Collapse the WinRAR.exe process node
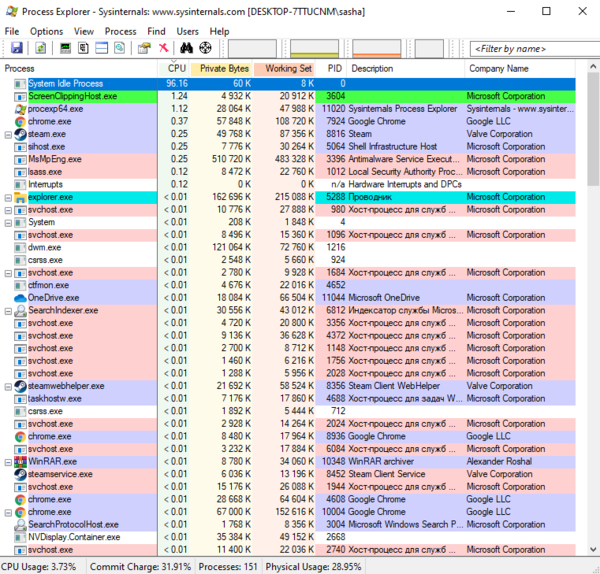The height and width of the screenshot is (574, 600). point(7,462)
